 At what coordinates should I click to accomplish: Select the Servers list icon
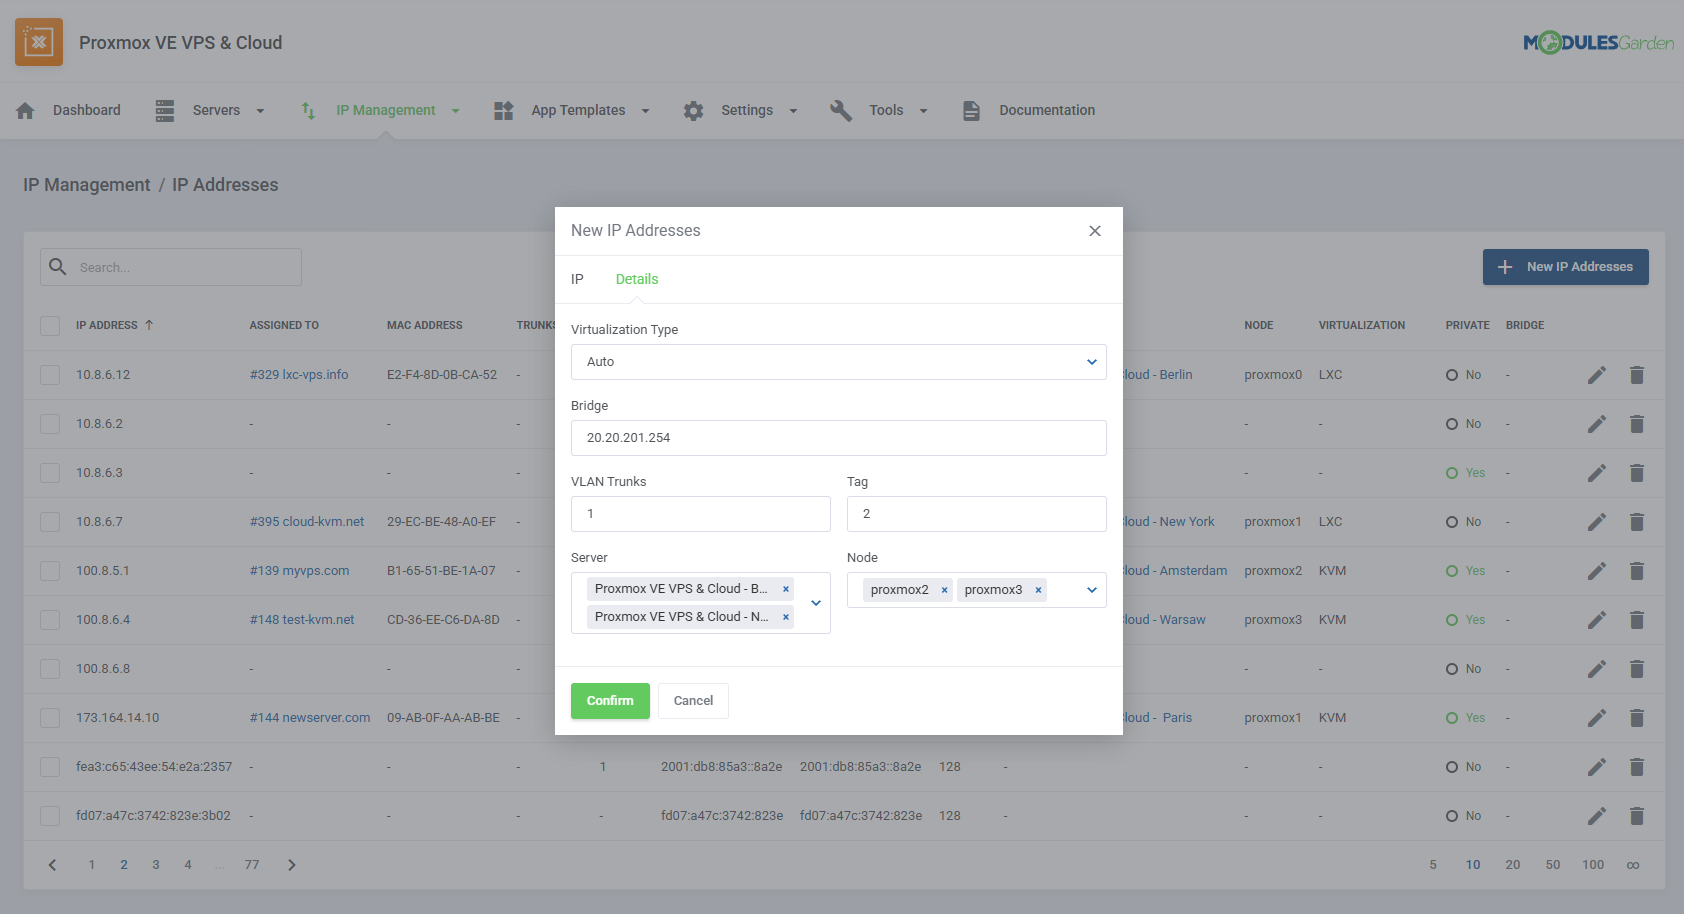(x=164, y=110)
